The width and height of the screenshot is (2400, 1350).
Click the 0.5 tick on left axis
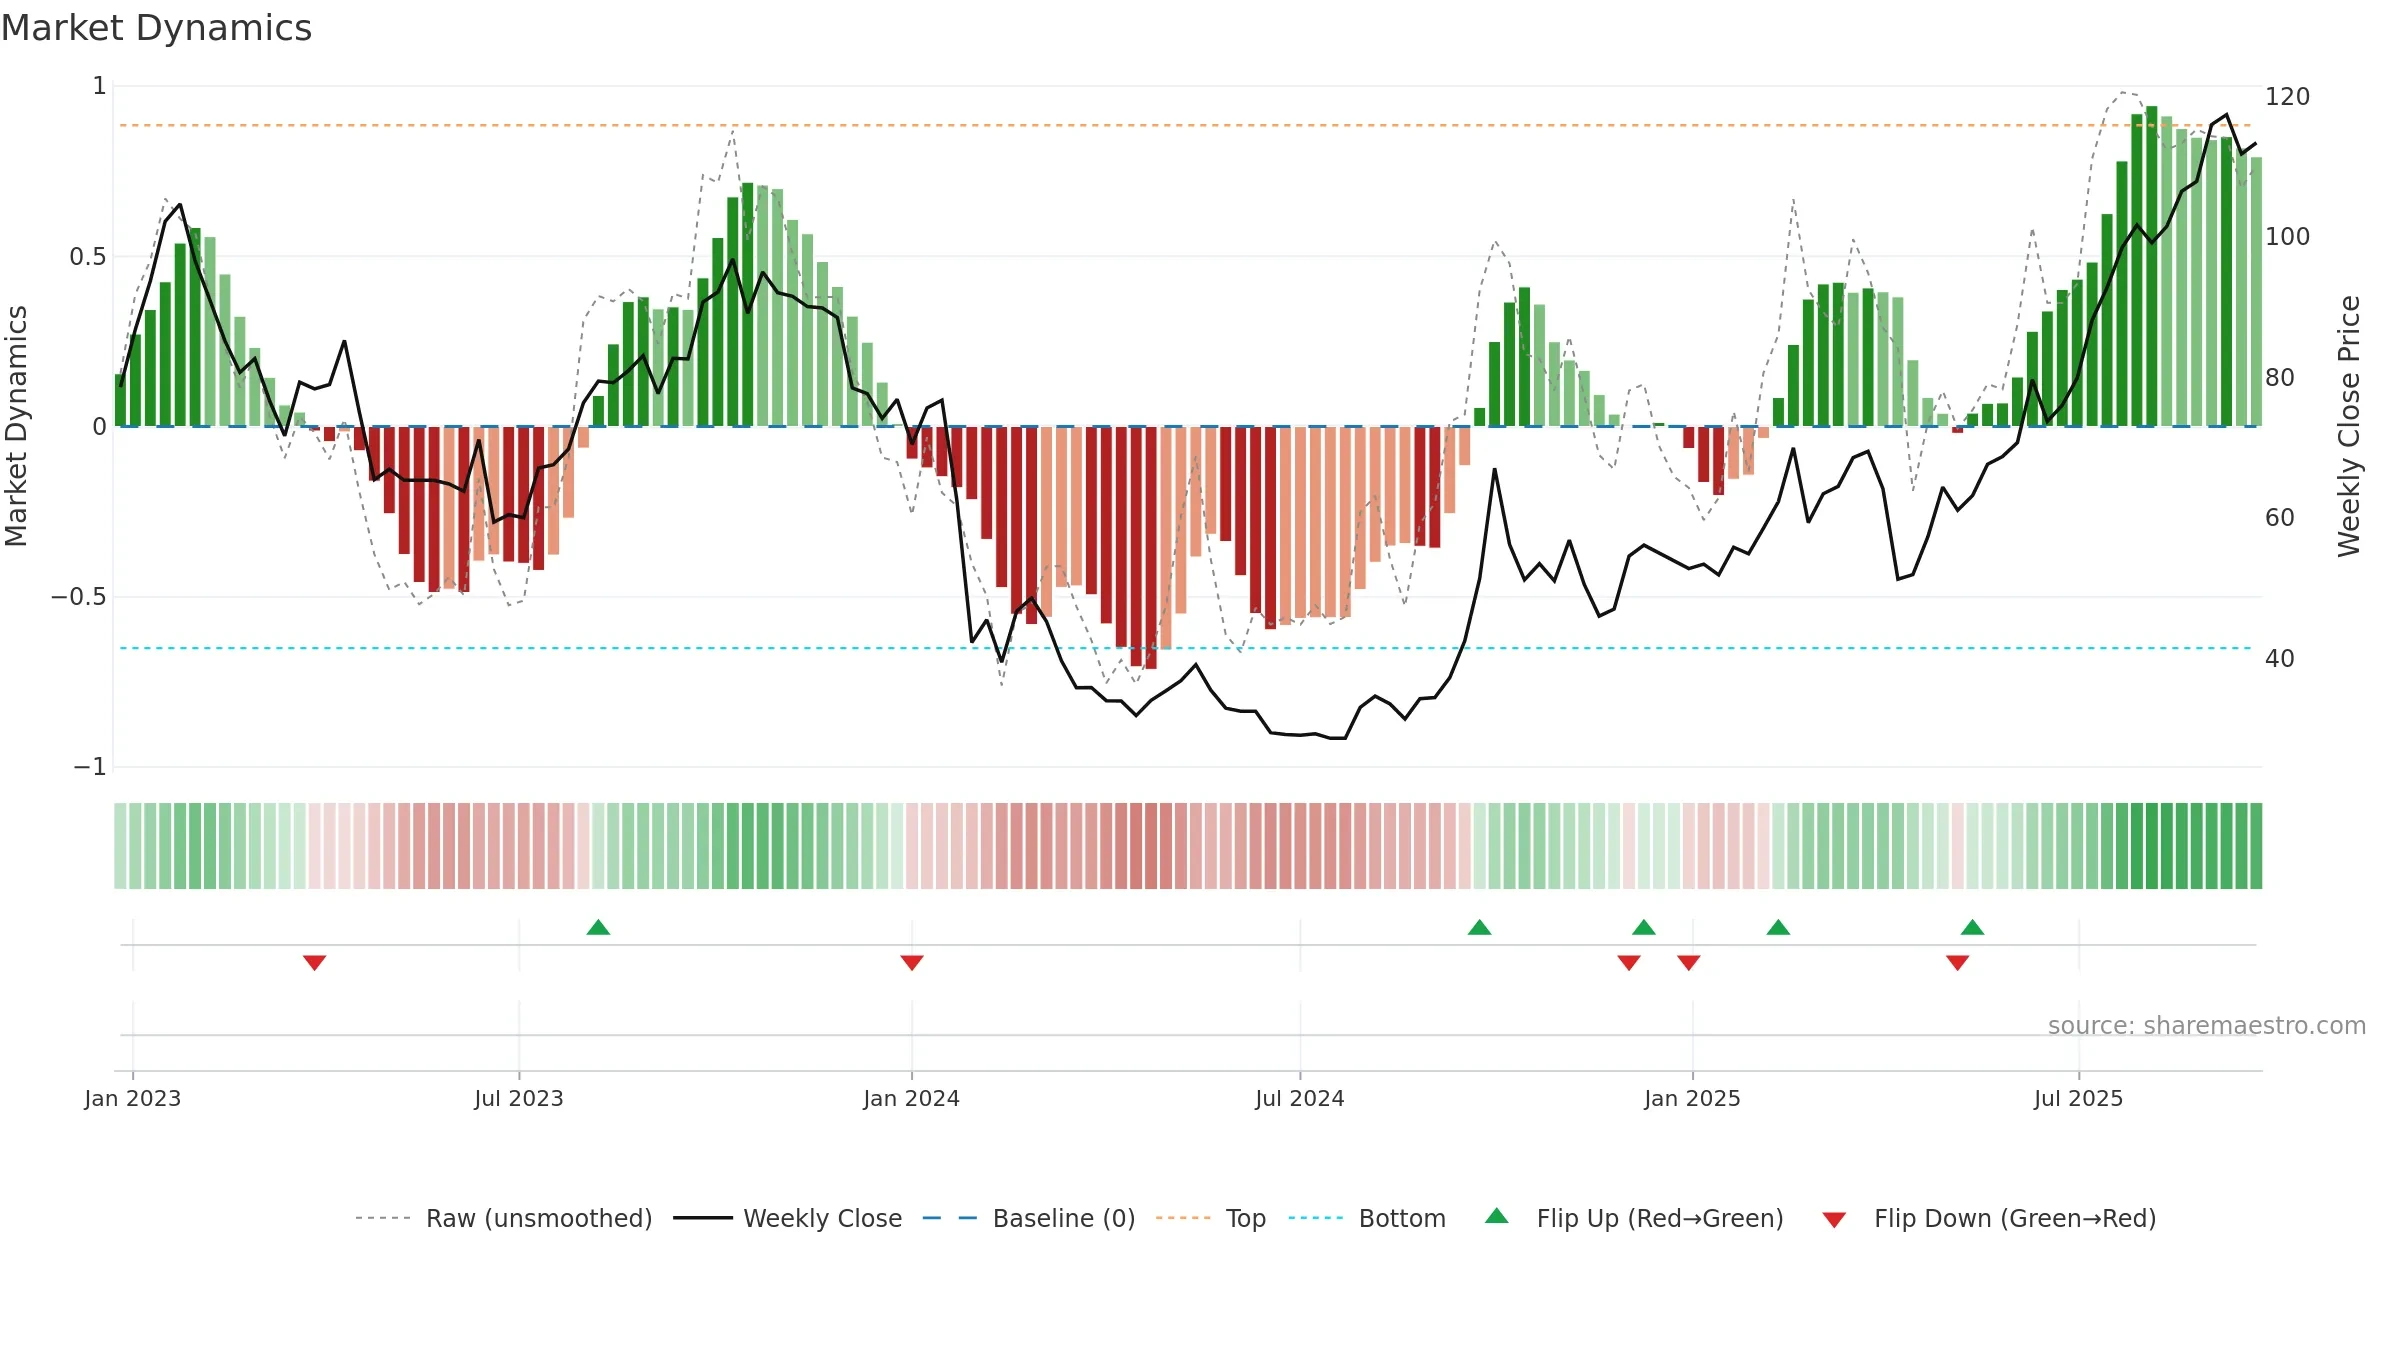(88, 257)
